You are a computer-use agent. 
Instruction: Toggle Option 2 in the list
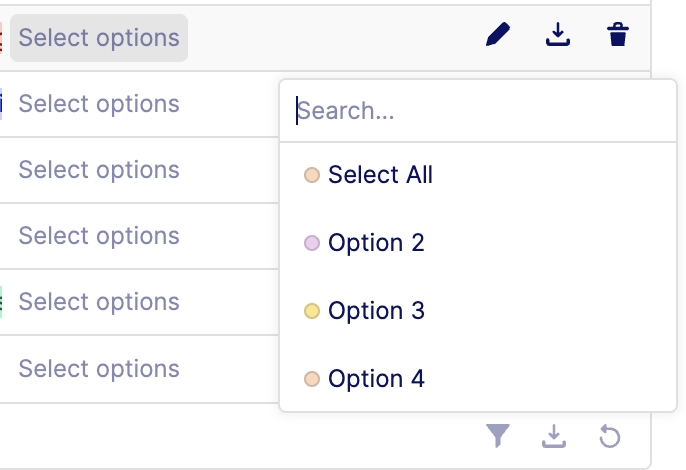pos(376,243)
